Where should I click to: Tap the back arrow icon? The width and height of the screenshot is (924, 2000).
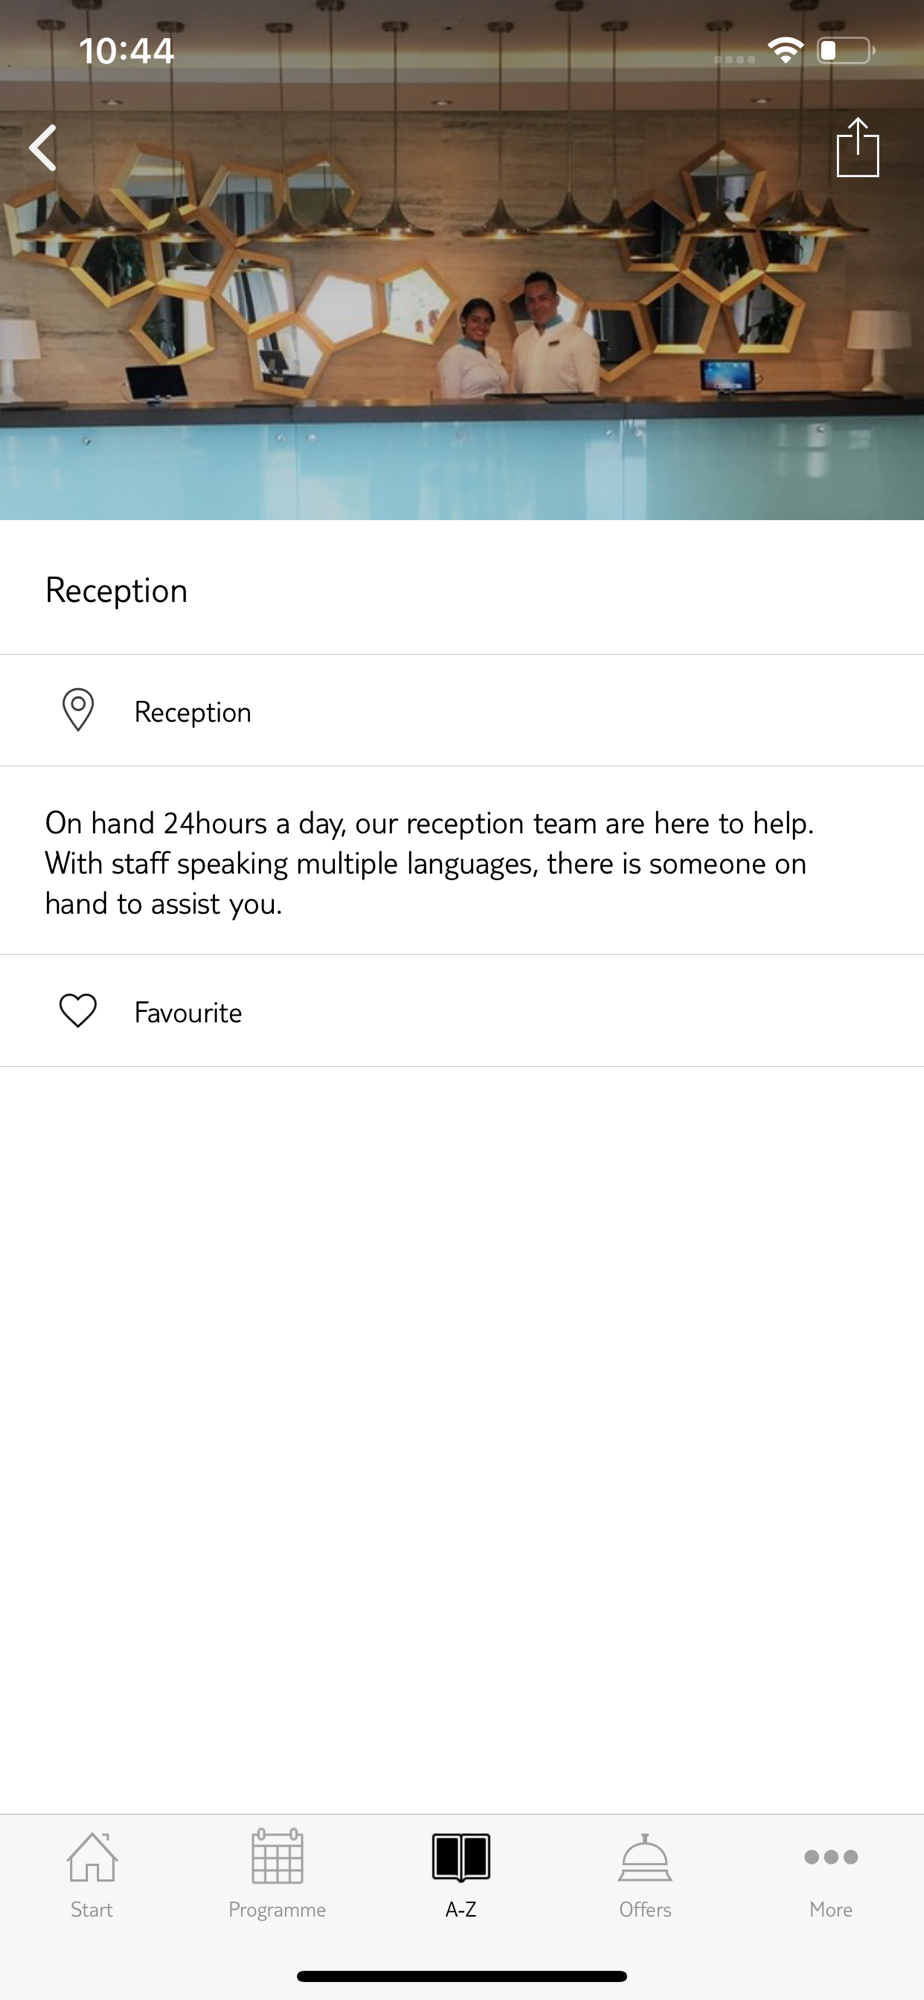43,148
